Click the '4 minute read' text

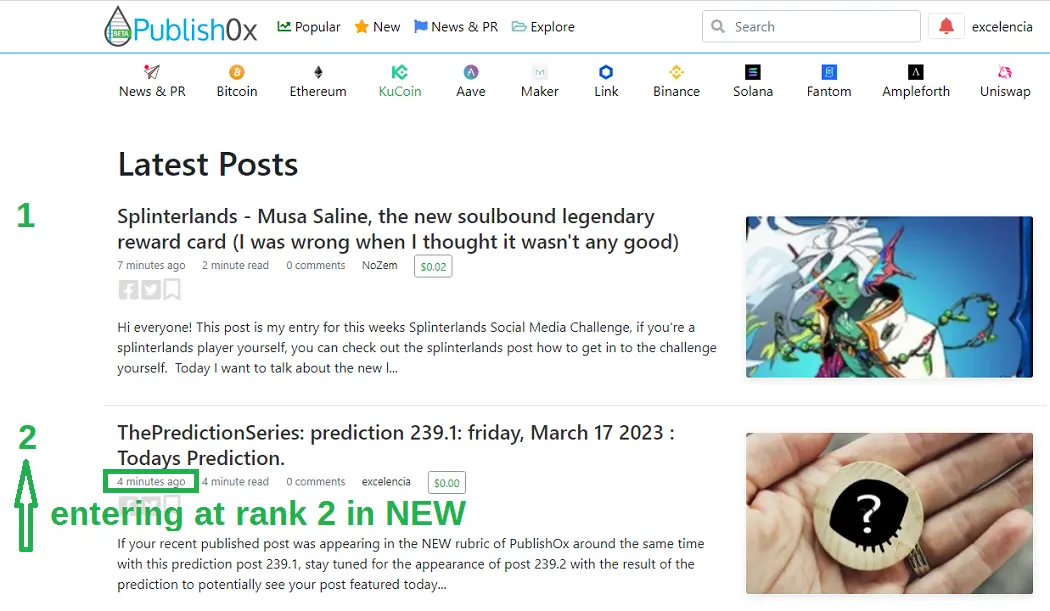click(x=235, y=482)
